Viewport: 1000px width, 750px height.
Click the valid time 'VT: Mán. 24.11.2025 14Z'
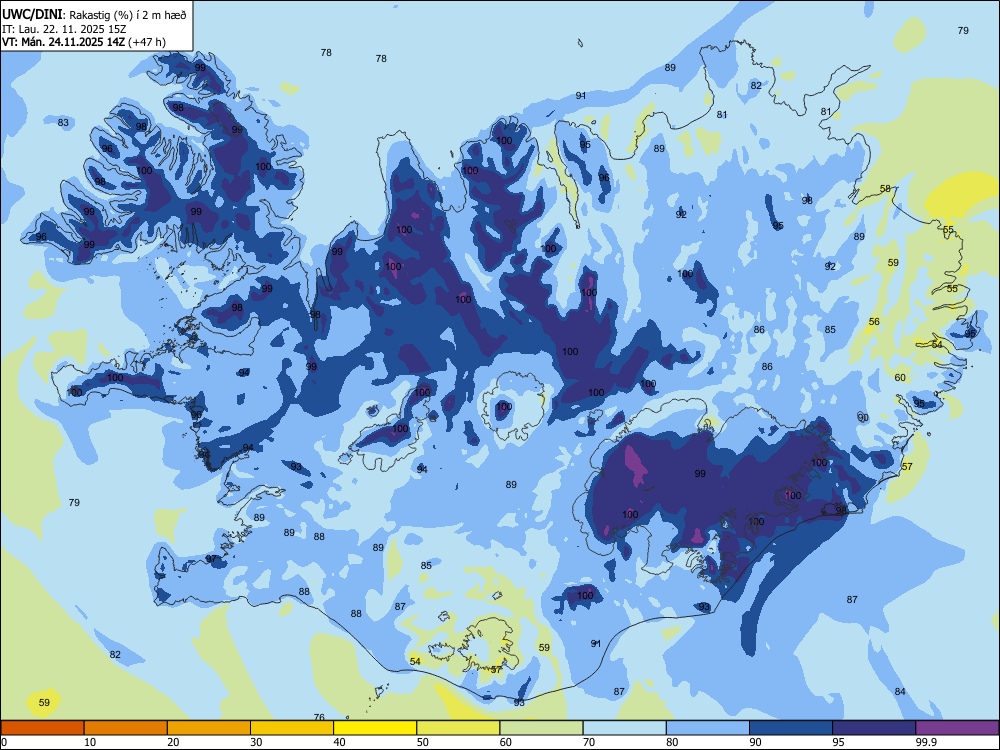64,42
